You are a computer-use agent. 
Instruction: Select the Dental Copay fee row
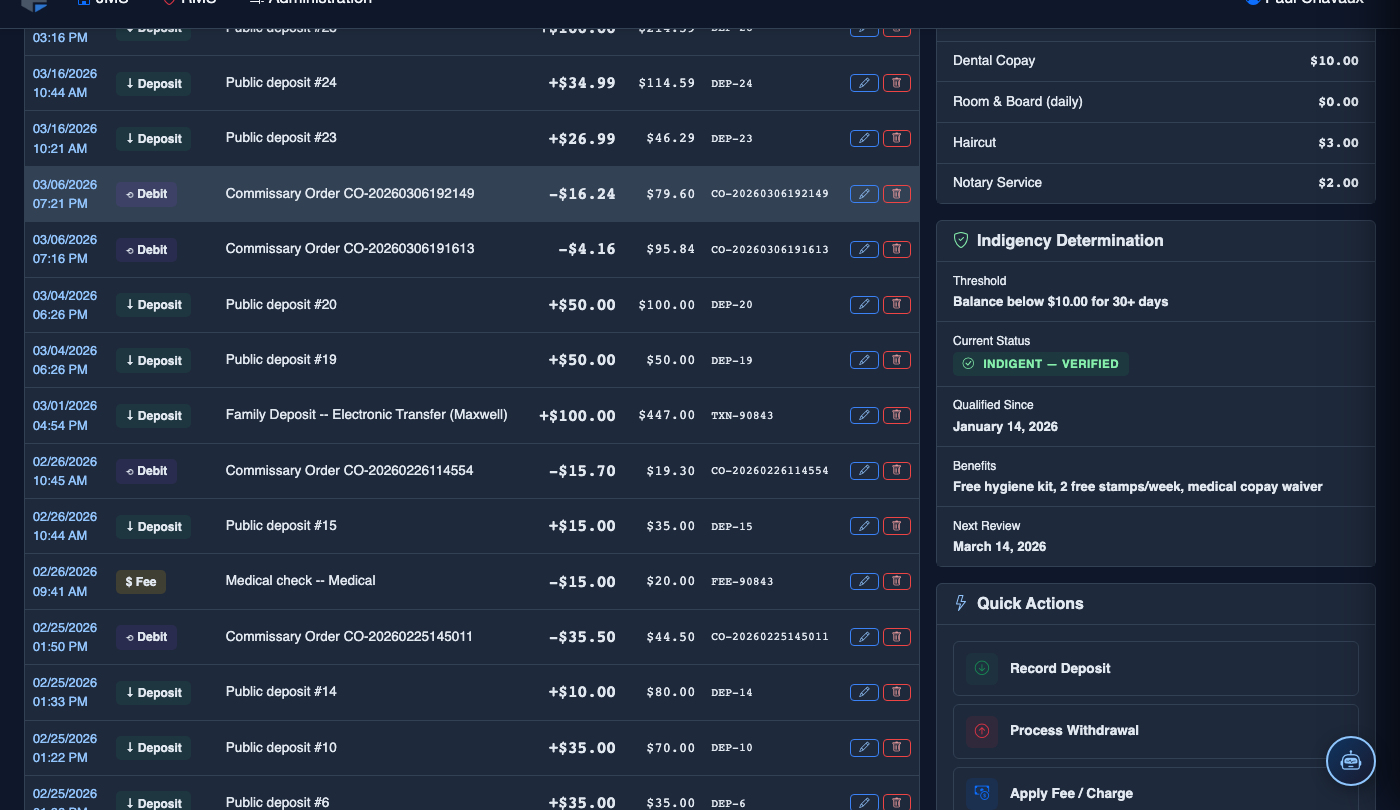pos(1156,61)
